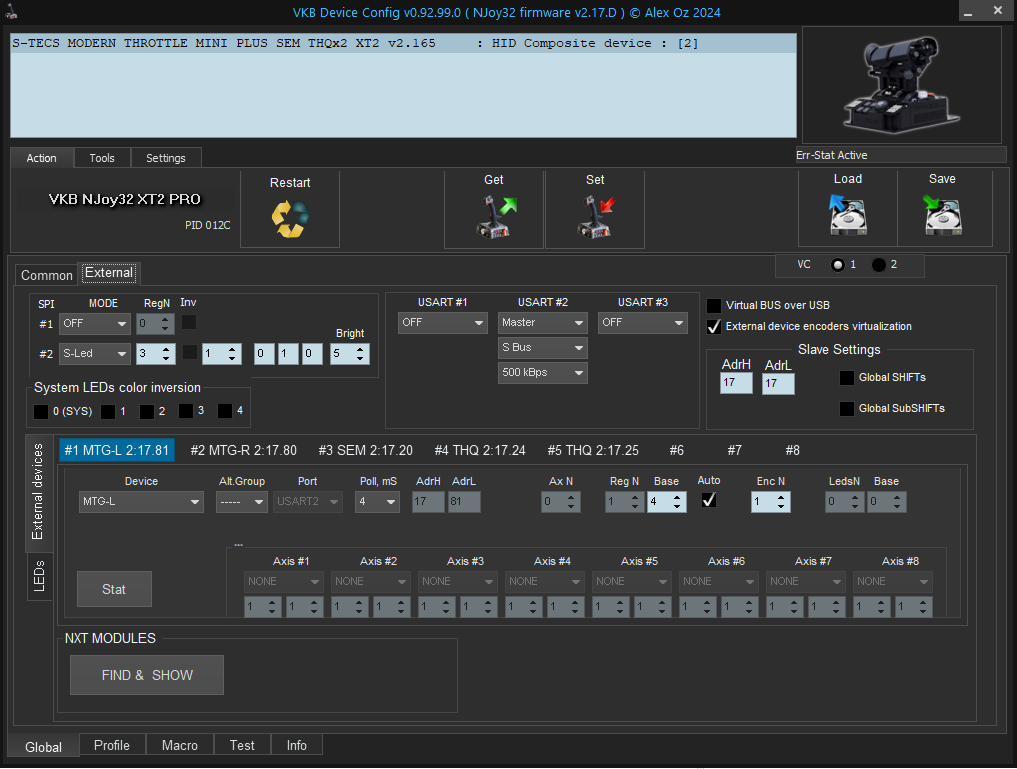Click the Slave Settings AdrH input field
Viewport: 1017px width, 769px height.
pos(735,383)
